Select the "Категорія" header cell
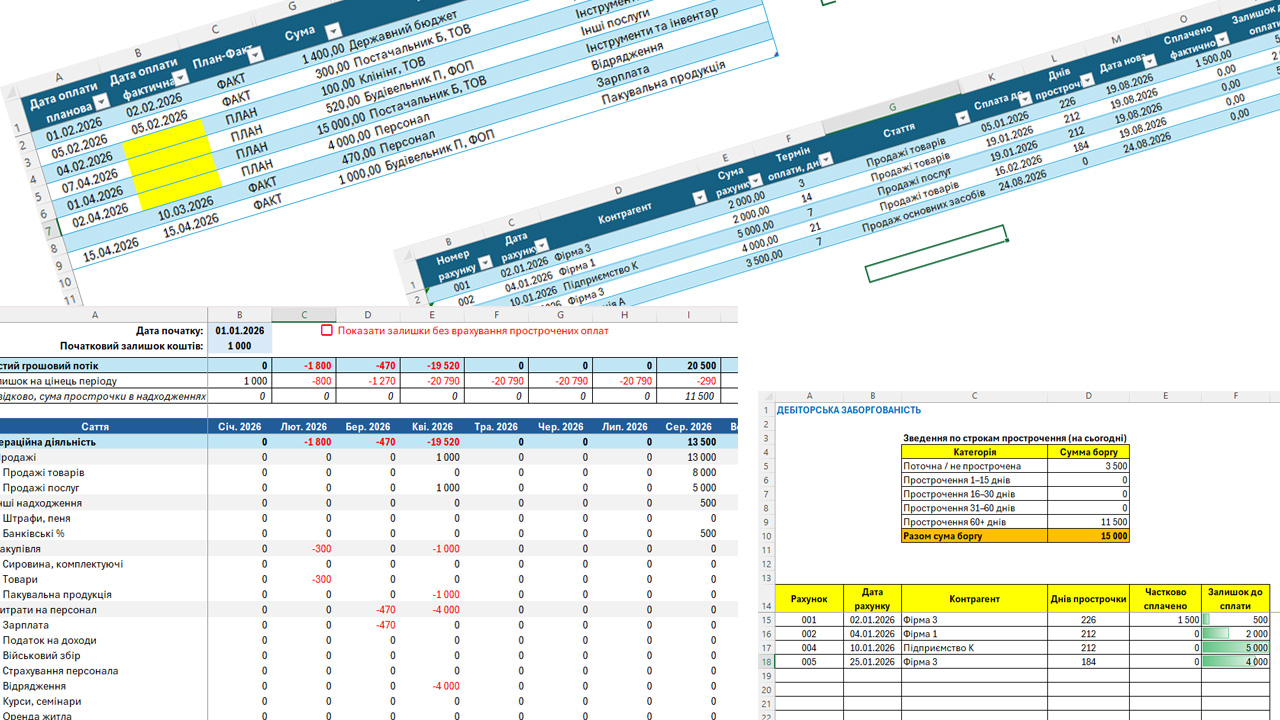 [x=974, y=452]
